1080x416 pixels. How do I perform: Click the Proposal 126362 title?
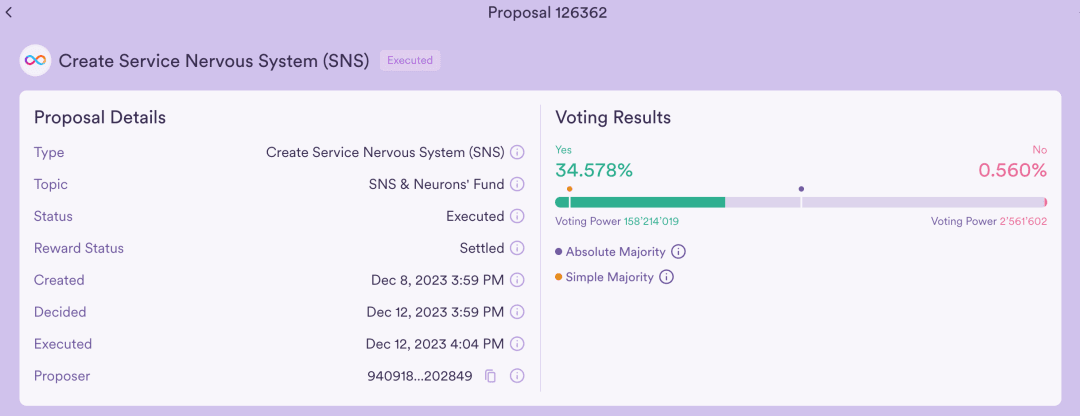(x=547, y=13)
